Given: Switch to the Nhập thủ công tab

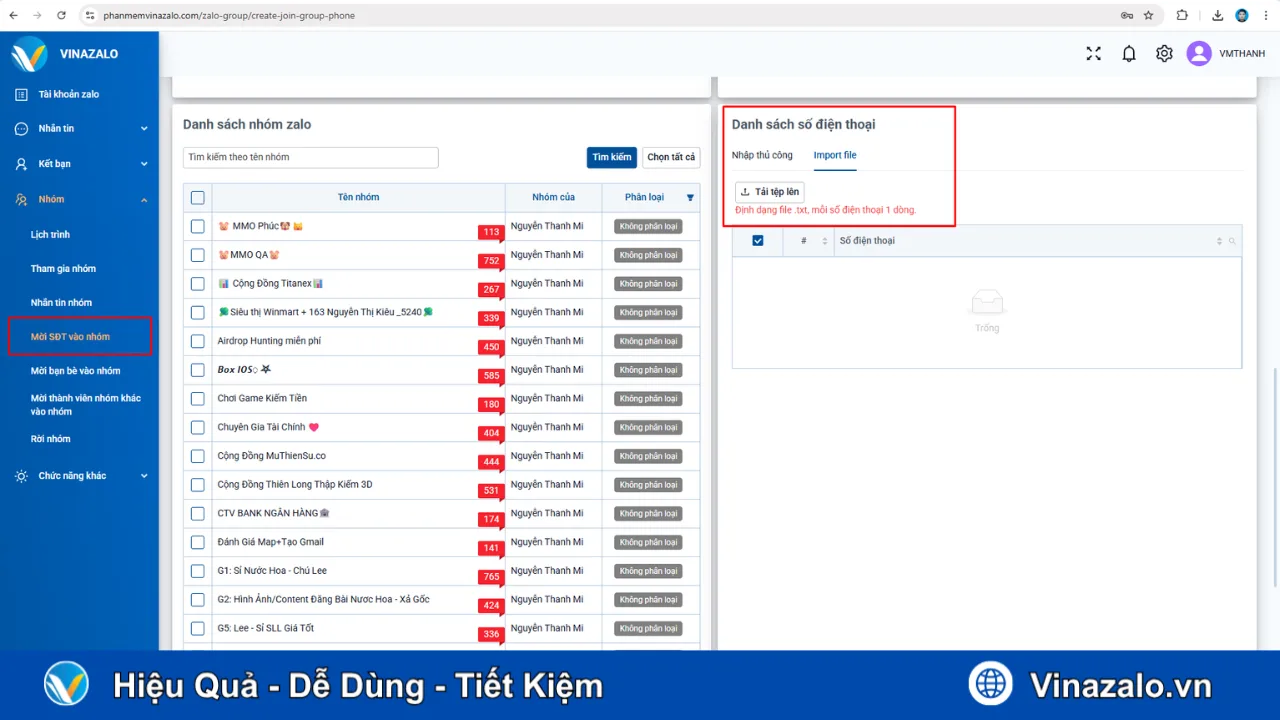Looking at the screenshot, I should [x=762, y=156].
